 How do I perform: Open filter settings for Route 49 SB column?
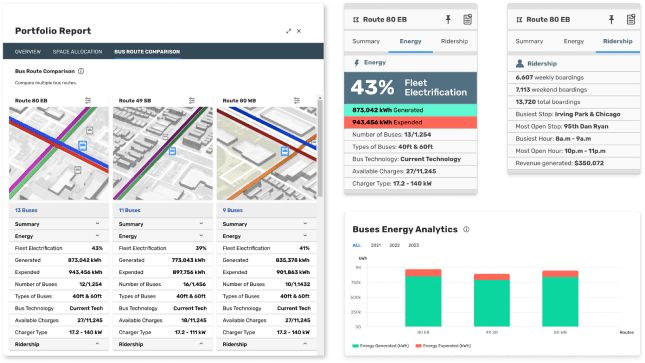(x=192, y=100)
